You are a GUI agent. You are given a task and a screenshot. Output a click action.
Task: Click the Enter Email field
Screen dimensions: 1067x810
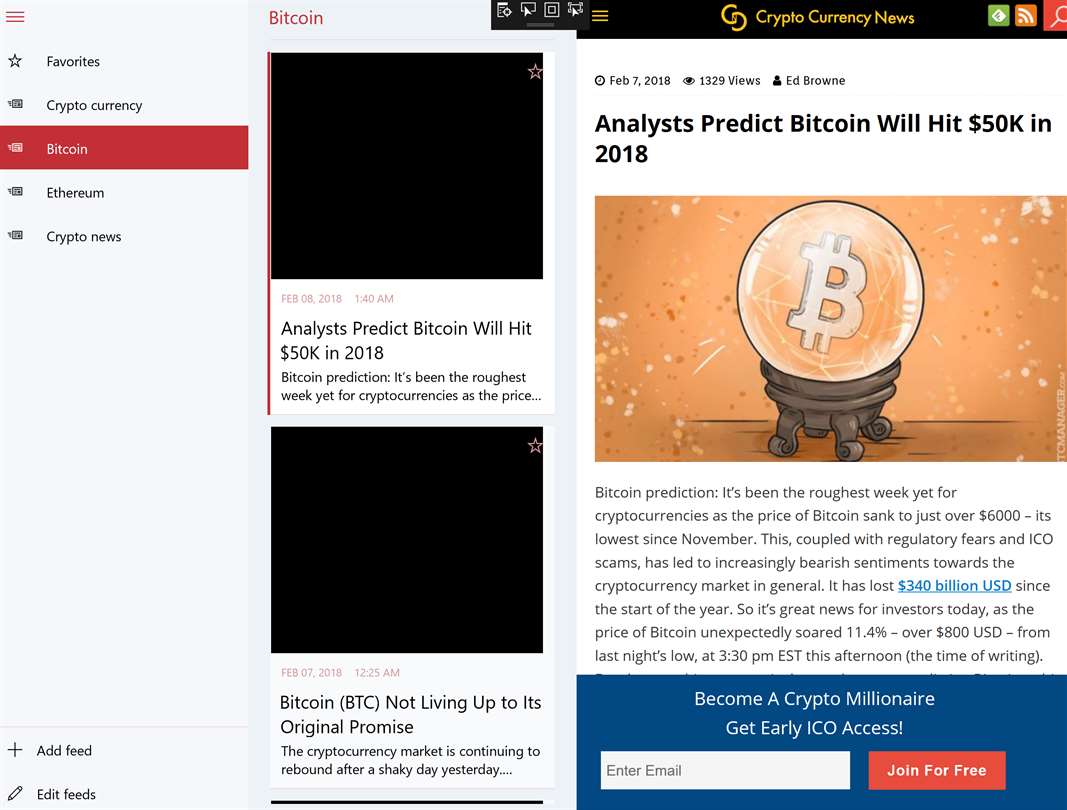[725, 771]
